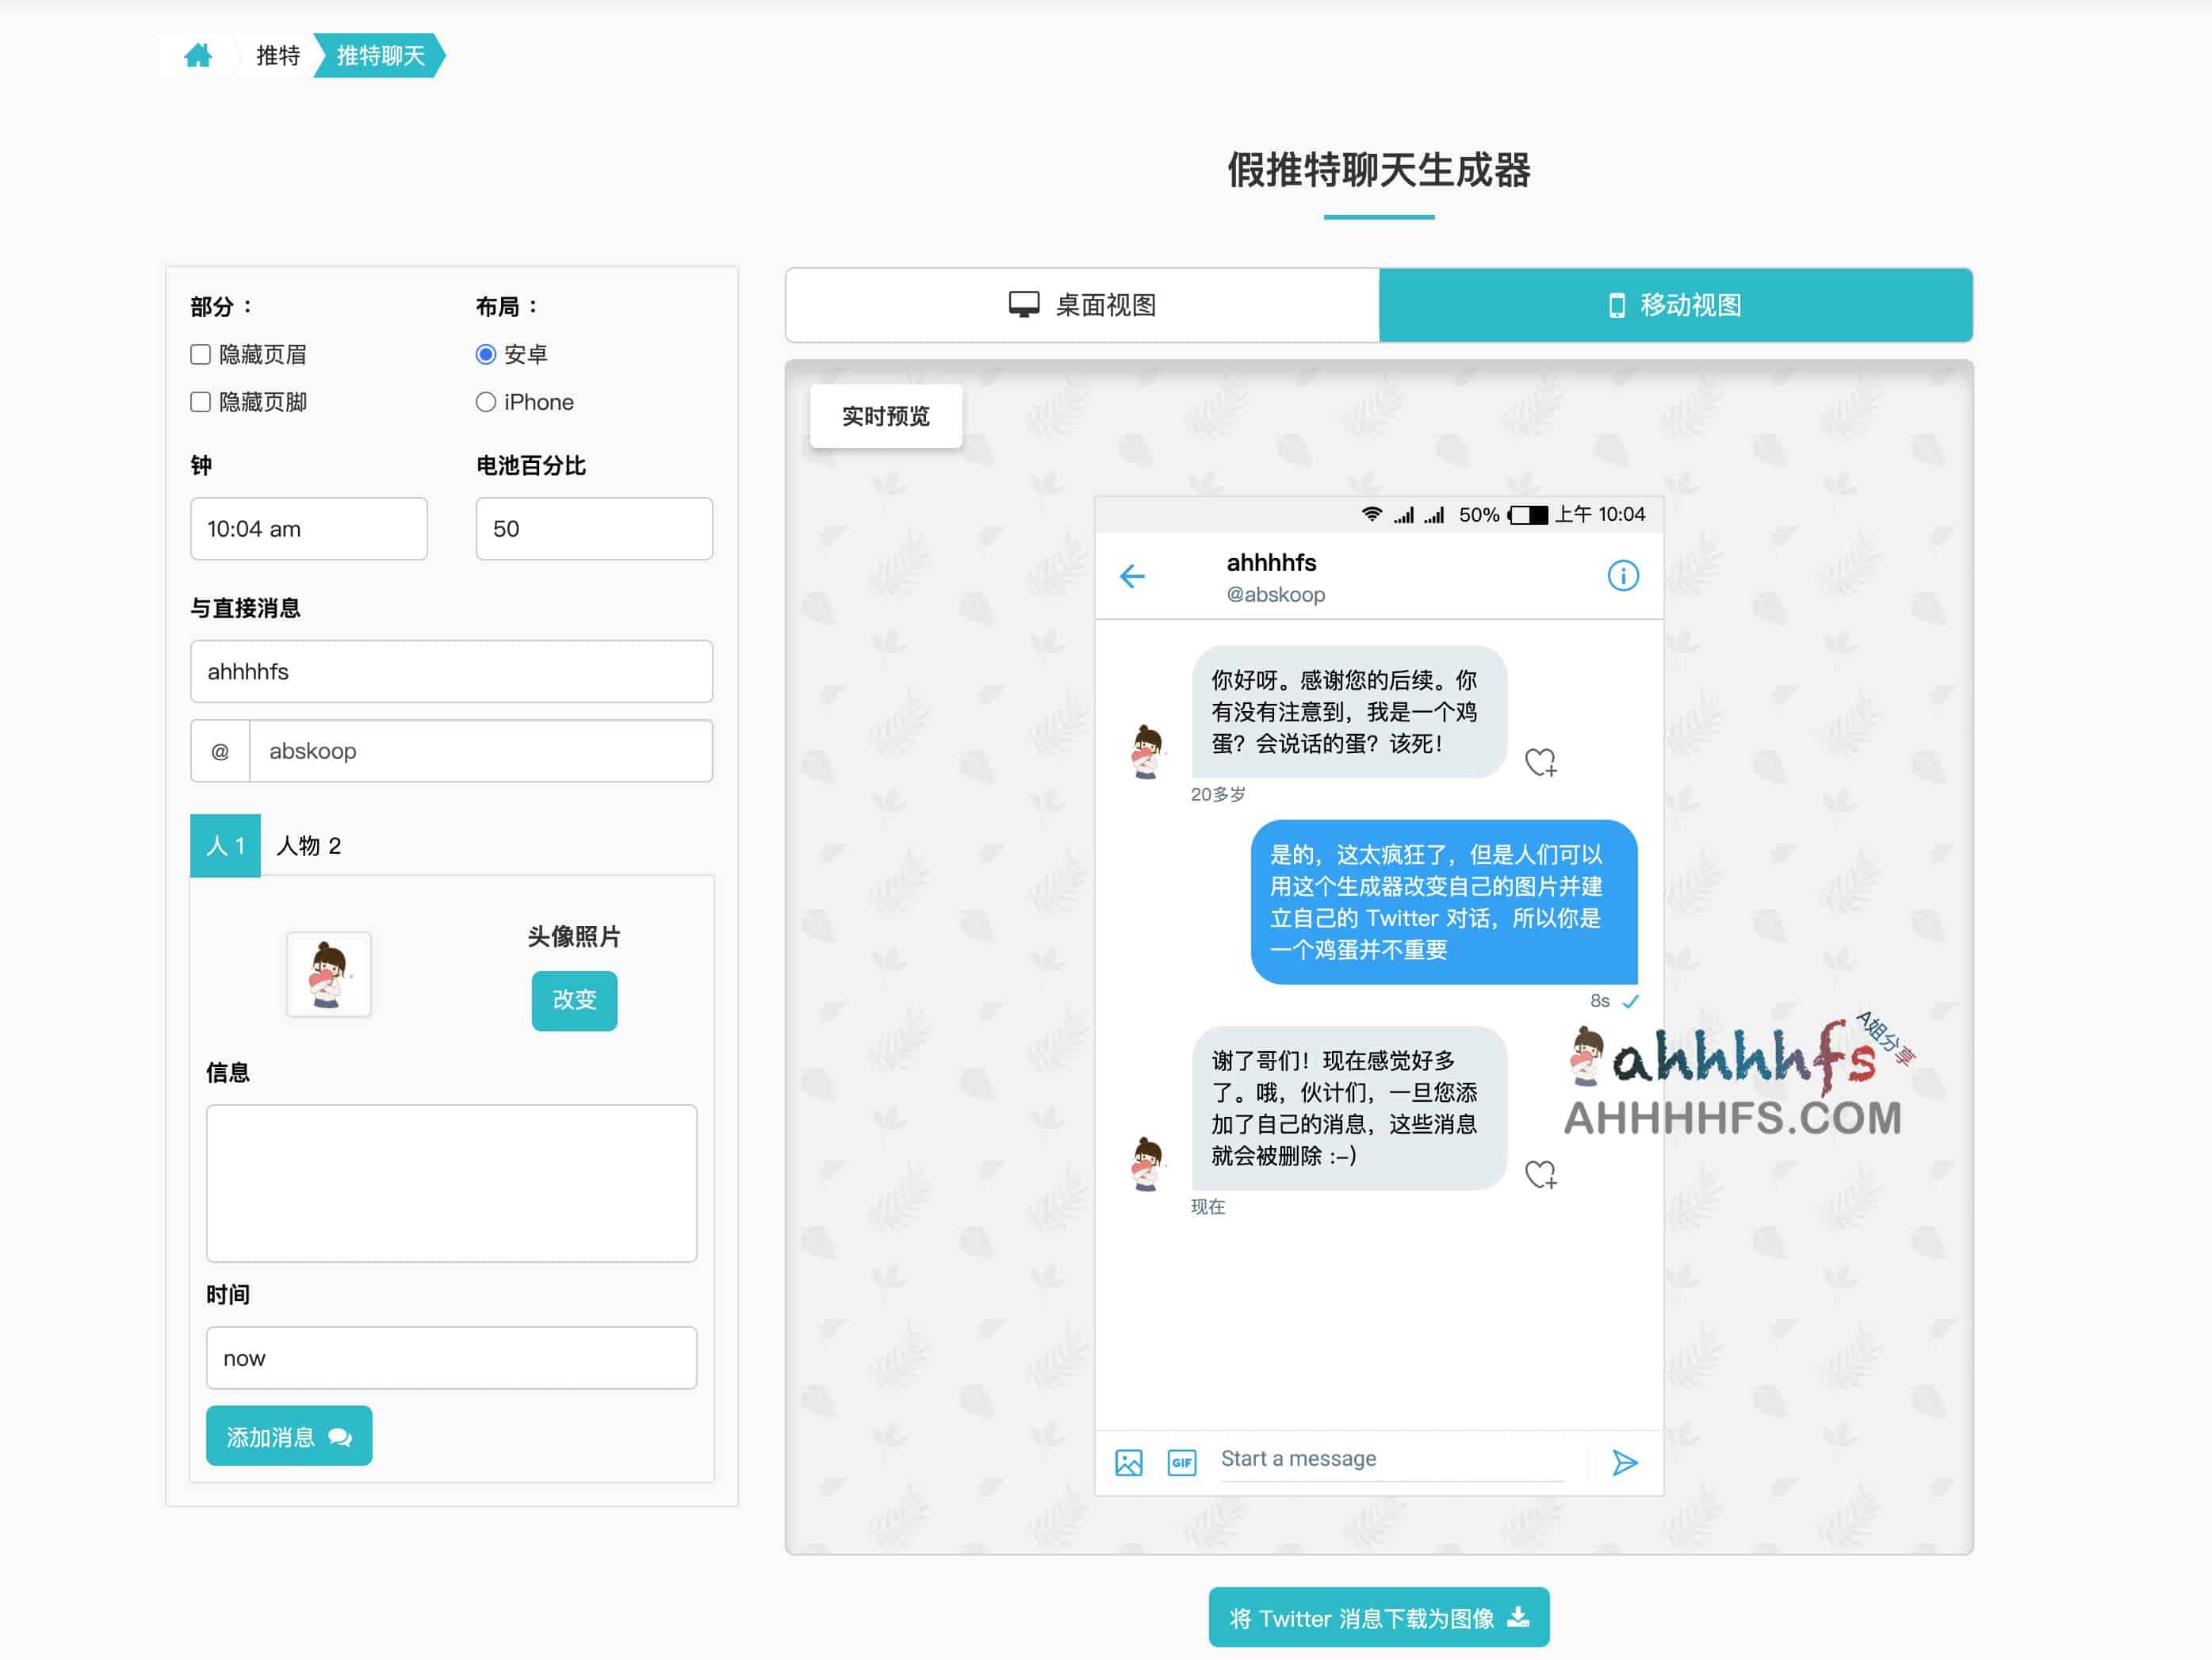This screenshot has height=1660, width=2212.
Task: Click the 改变 button to change avatar photo
Action: point(573,999)
